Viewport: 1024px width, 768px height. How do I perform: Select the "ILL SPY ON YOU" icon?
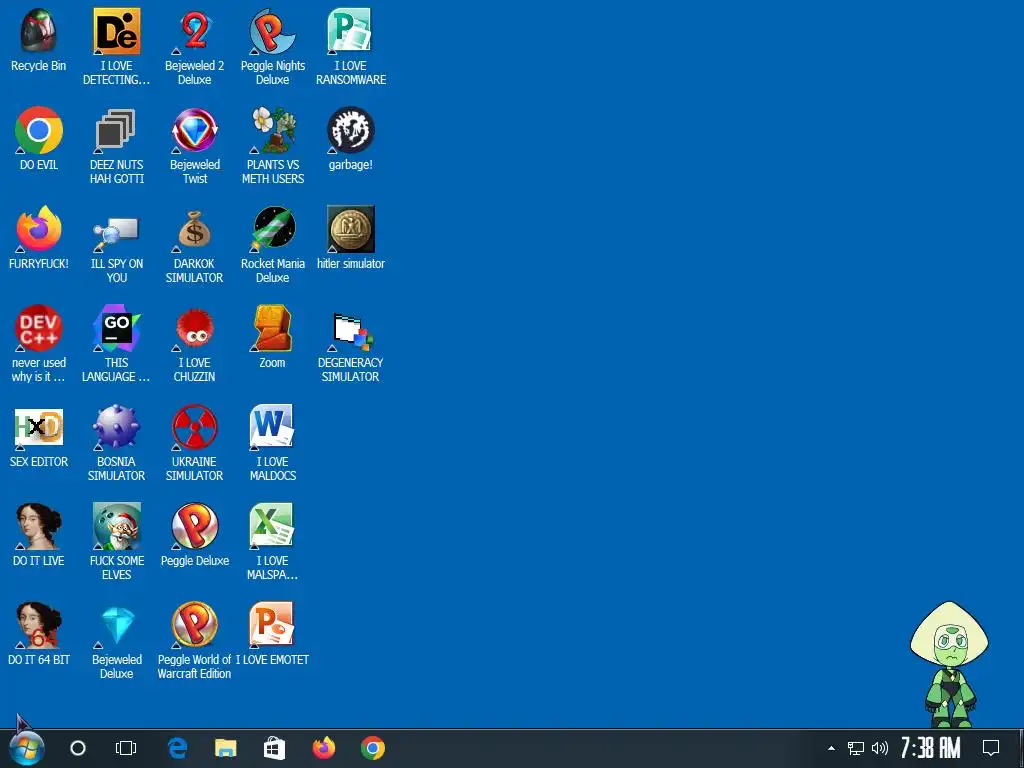116,232
